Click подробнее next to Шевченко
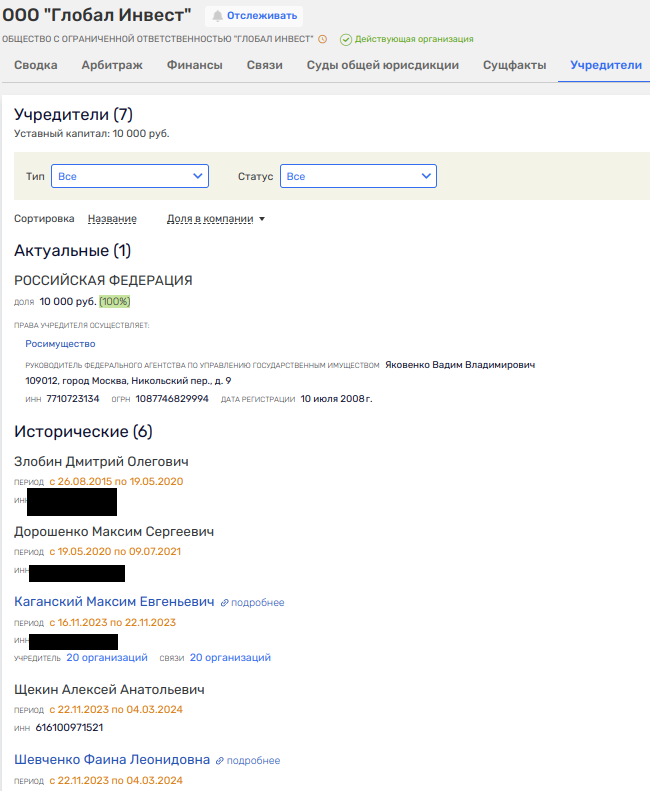This screenshot has width=650, height=791. click(x=253, y=761)
